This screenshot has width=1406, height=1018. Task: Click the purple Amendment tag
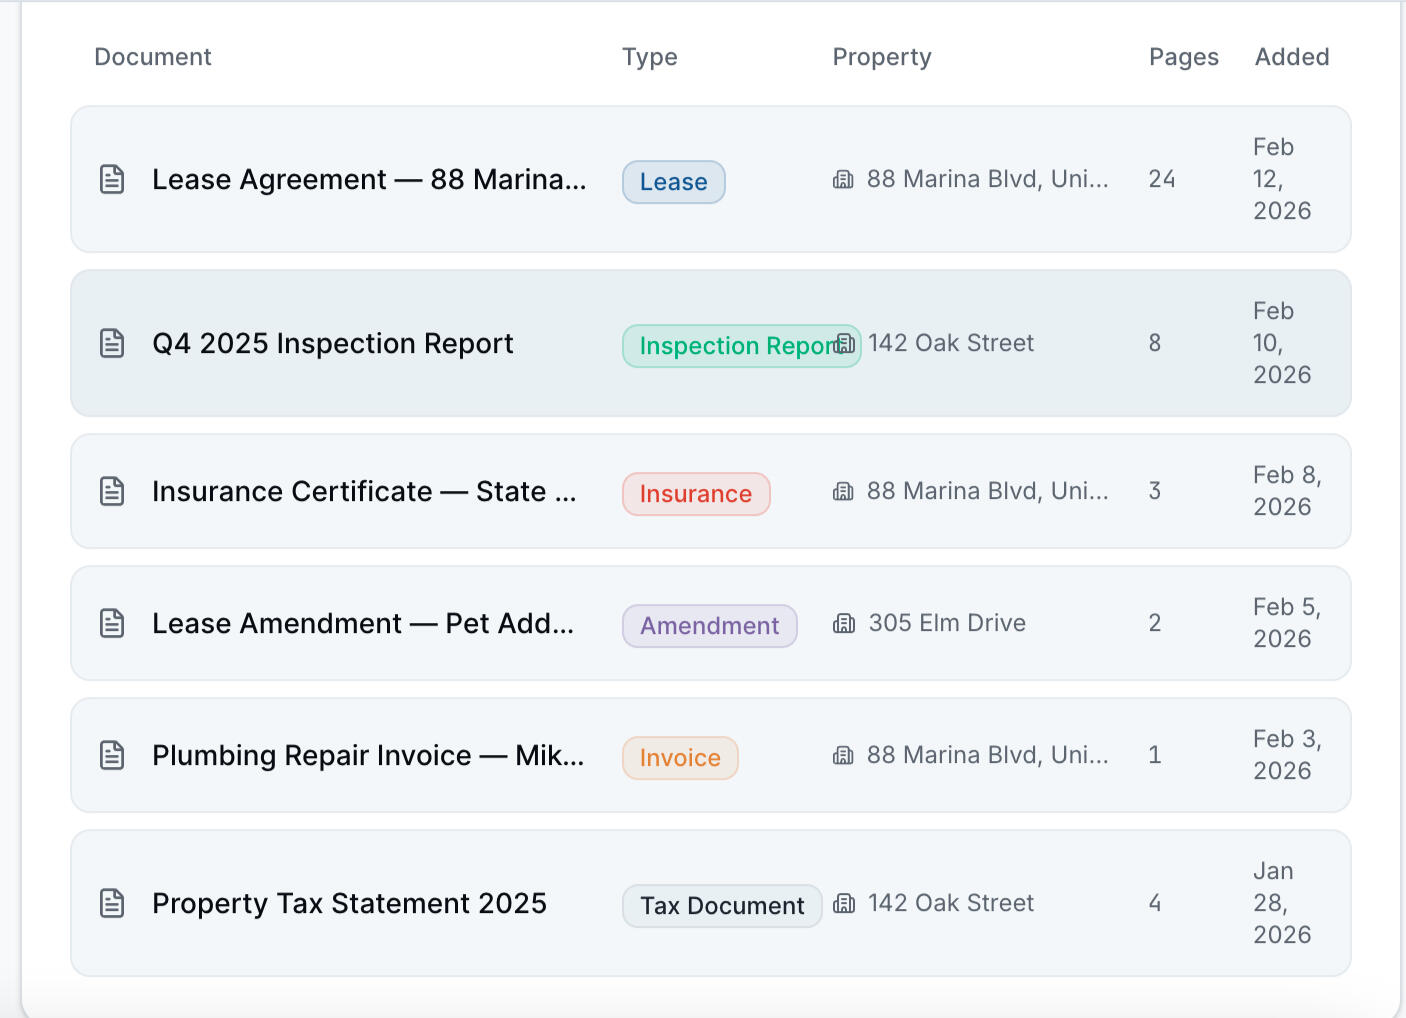click(709, 626)
